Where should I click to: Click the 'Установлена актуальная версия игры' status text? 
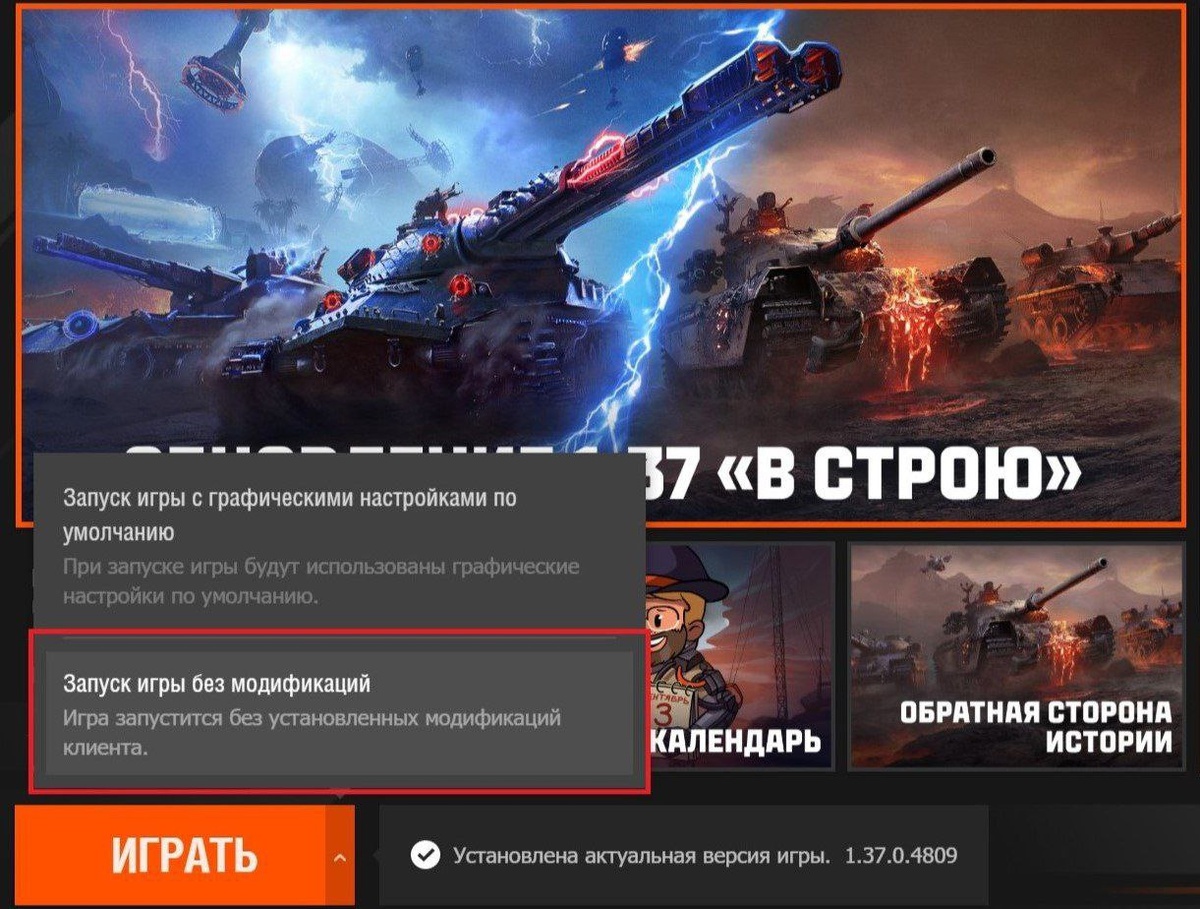click(641, 856)
